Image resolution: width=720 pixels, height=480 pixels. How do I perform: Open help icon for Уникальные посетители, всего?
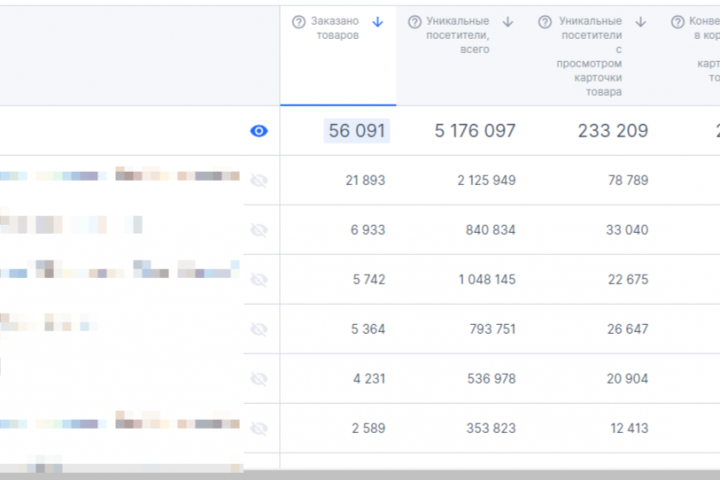414,22
